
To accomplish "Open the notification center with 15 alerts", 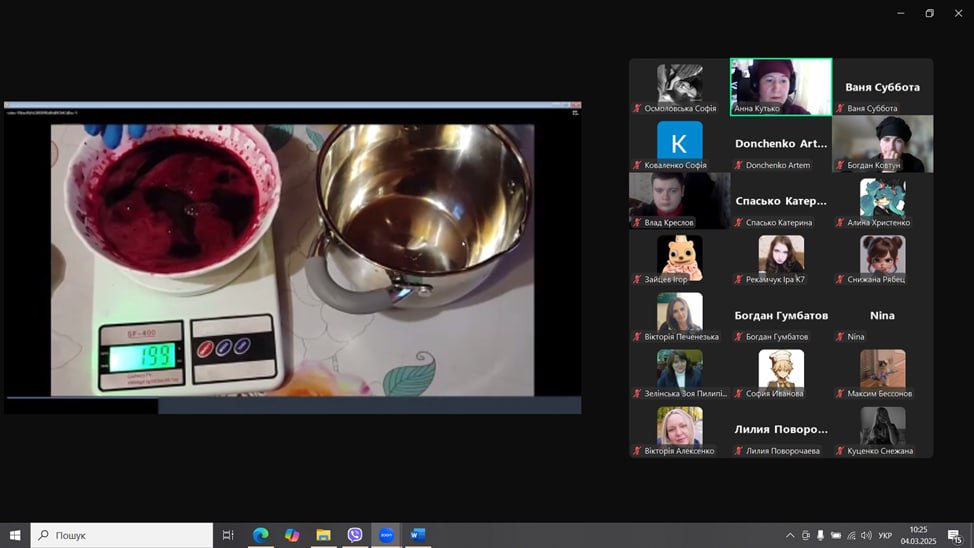I will click(x=956, y=536).
